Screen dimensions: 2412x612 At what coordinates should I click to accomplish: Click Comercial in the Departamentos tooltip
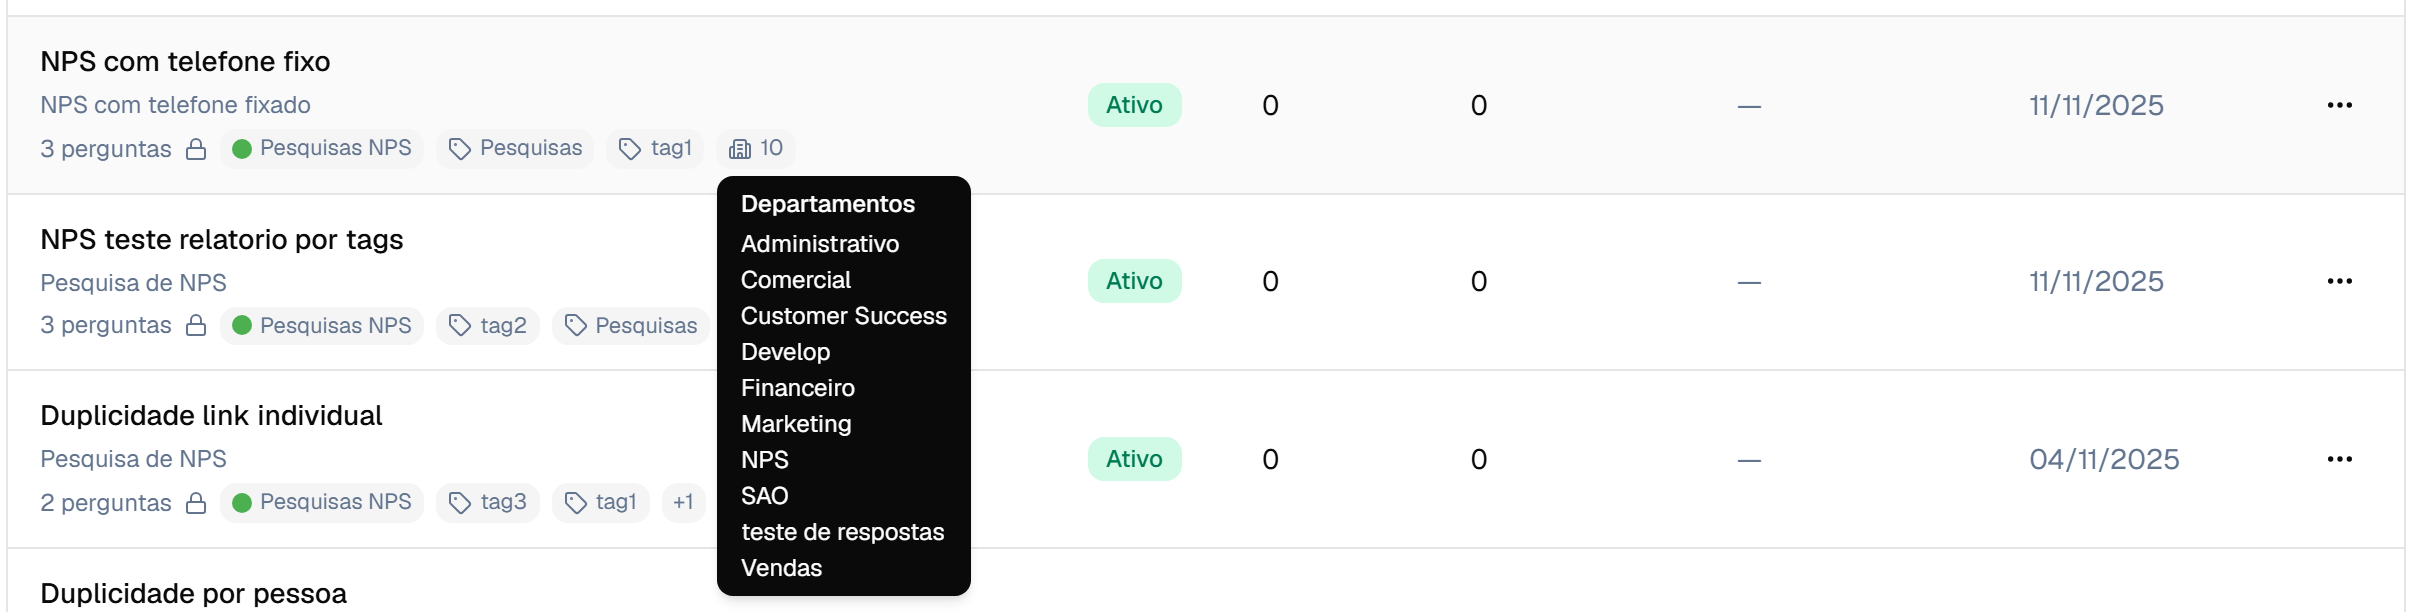coord(796,280)
